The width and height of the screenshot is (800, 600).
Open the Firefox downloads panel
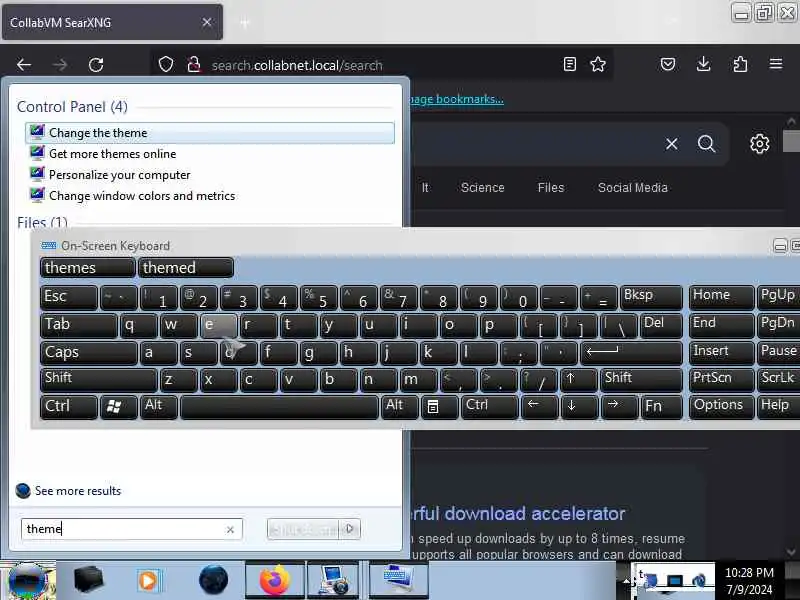[x=704, y=64]
